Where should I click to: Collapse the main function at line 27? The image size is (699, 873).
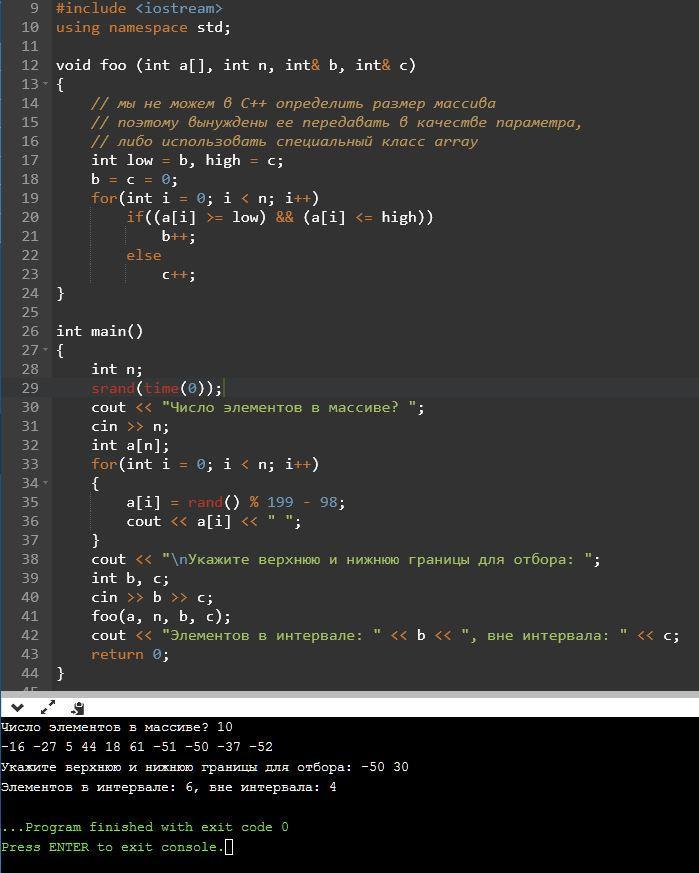point(46,350)
